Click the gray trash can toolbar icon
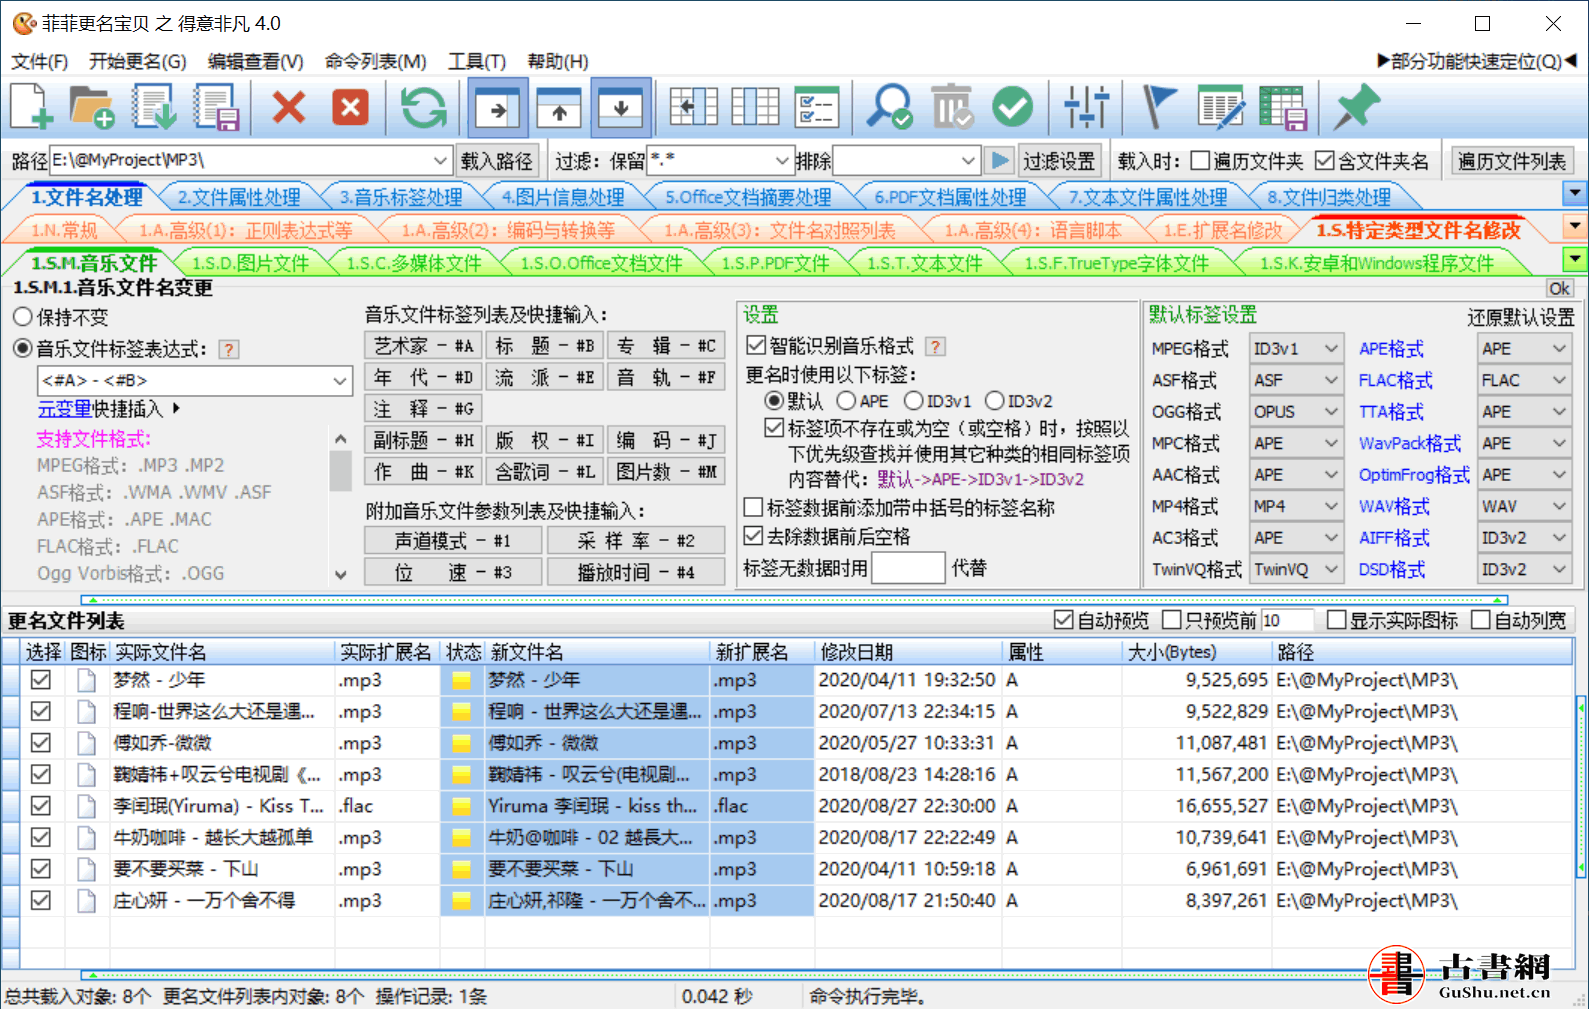The height and width of the screenshot is (1009, 1589). coord(951,107)
